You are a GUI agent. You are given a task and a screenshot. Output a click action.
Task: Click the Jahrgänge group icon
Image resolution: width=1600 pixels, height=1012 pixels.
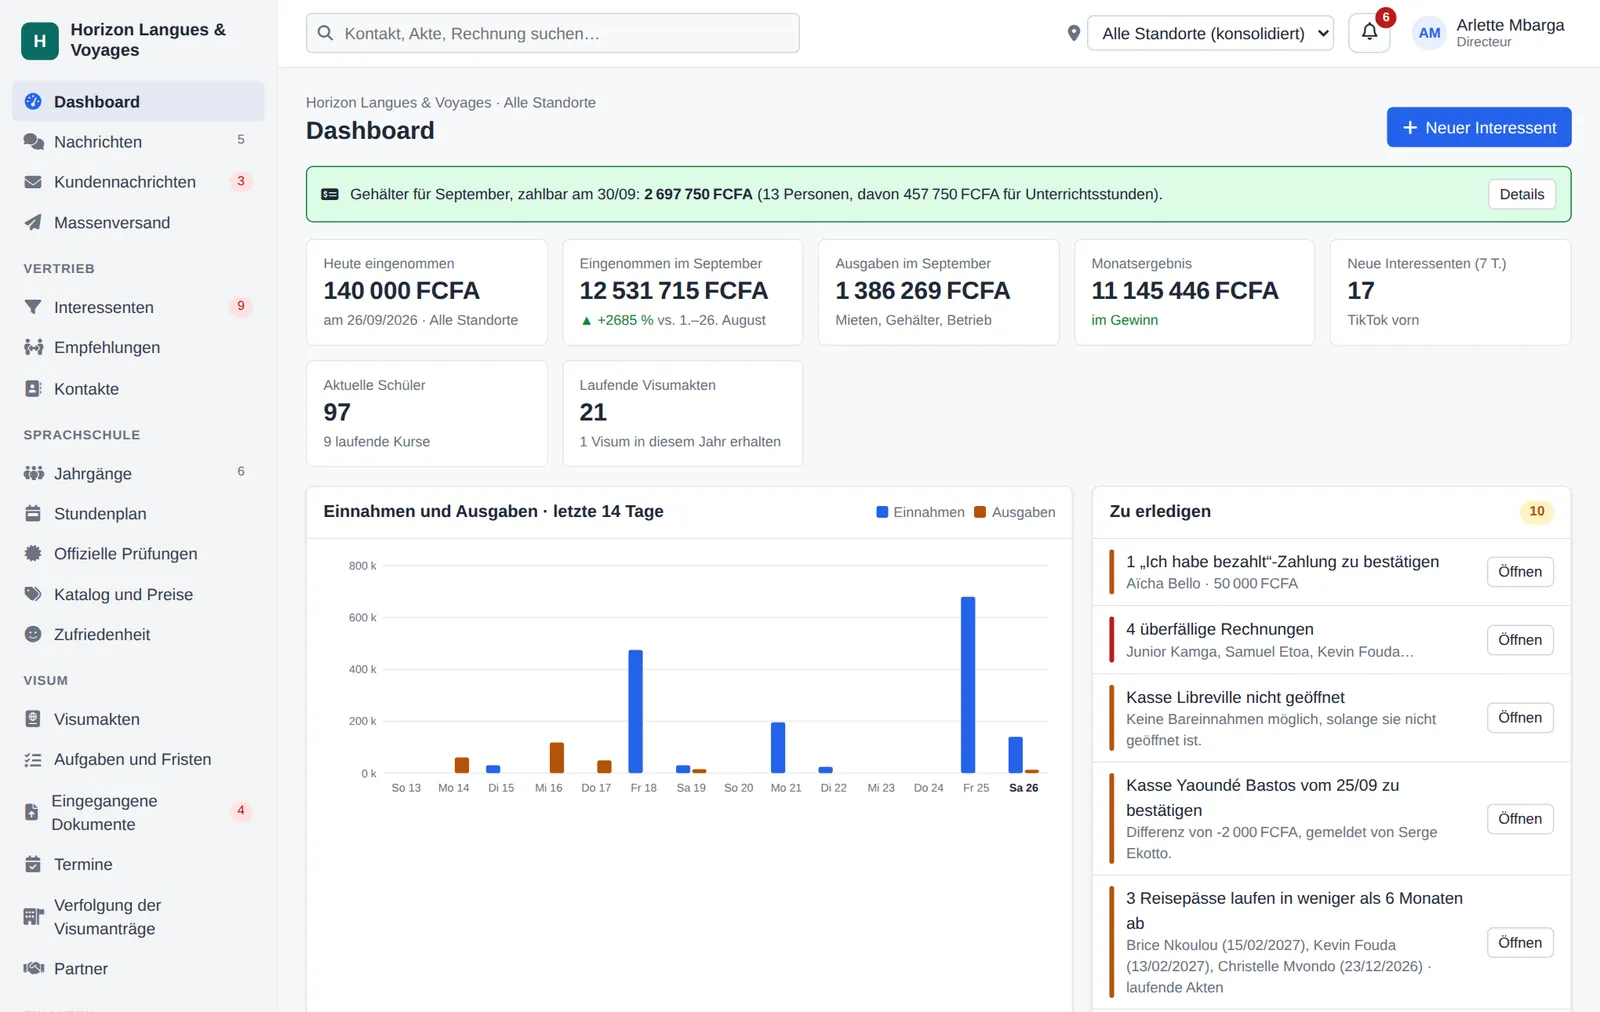[33, 473]
